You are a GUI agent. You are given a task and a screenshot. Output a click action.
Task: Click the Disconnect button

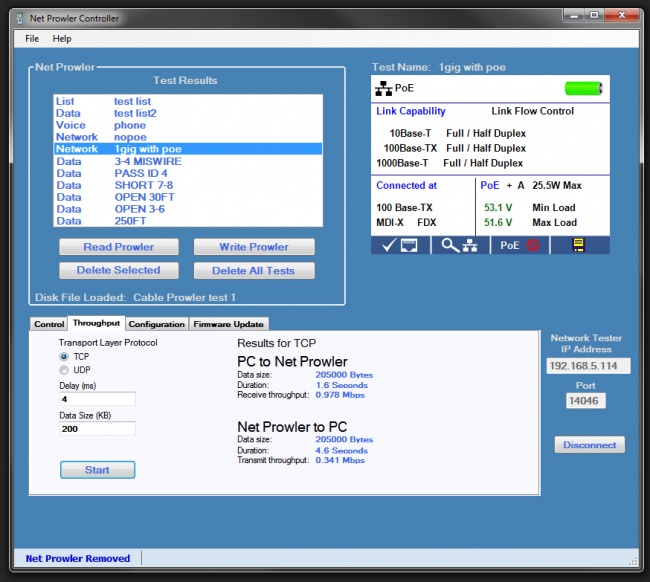590,445
